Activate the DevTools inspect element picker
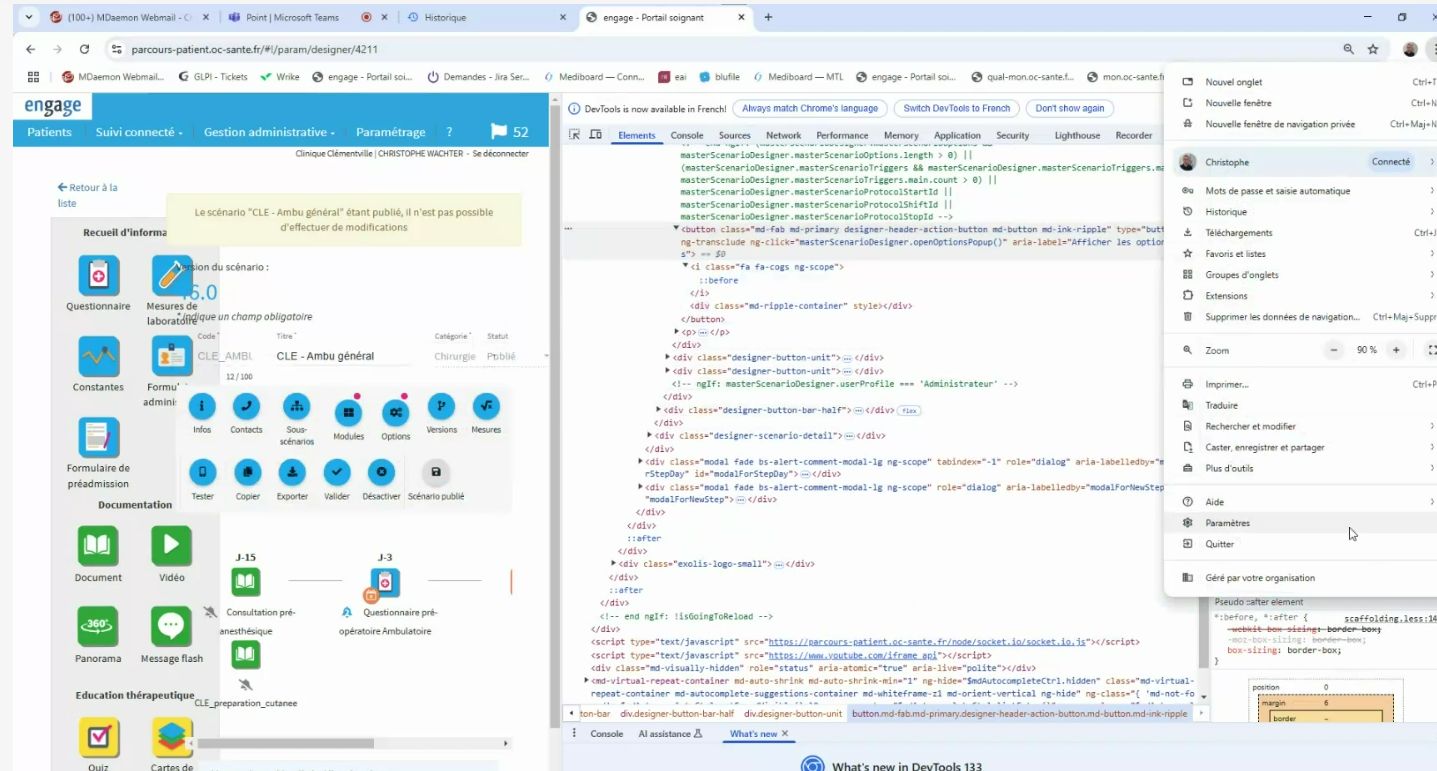The width and height of the screenshot is (1437, 771). [x=575, y=135]
